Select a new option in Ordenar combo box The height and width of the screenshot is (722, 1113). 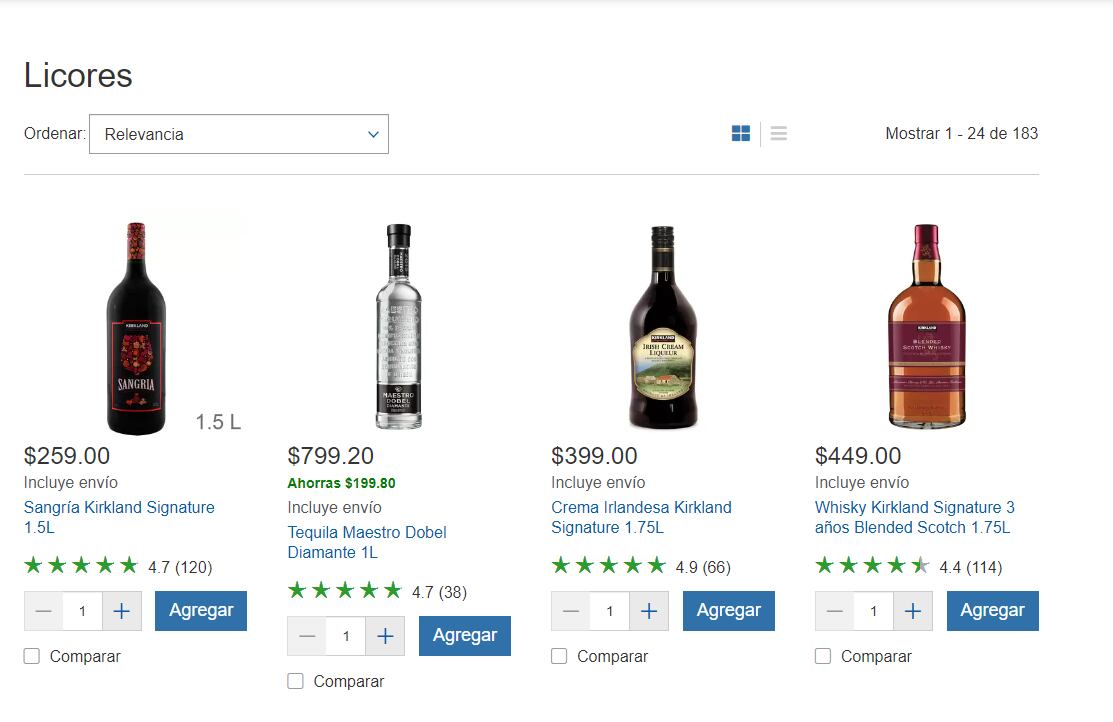239,133
